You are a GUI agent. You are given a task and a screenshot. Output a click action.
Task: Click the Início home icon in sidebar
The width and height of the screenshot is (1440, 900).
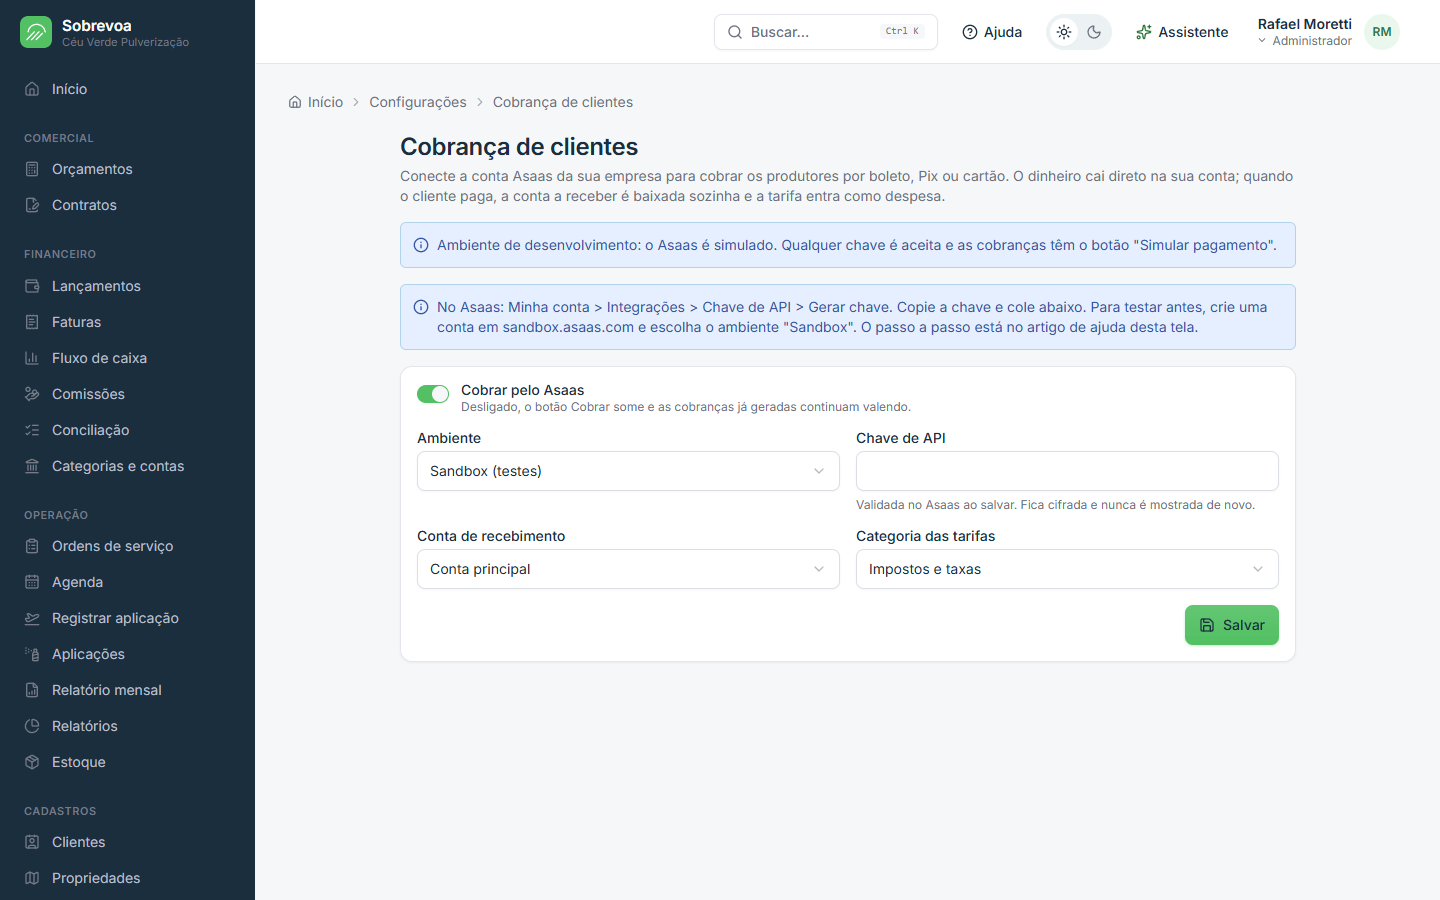[x=32, y=89]
